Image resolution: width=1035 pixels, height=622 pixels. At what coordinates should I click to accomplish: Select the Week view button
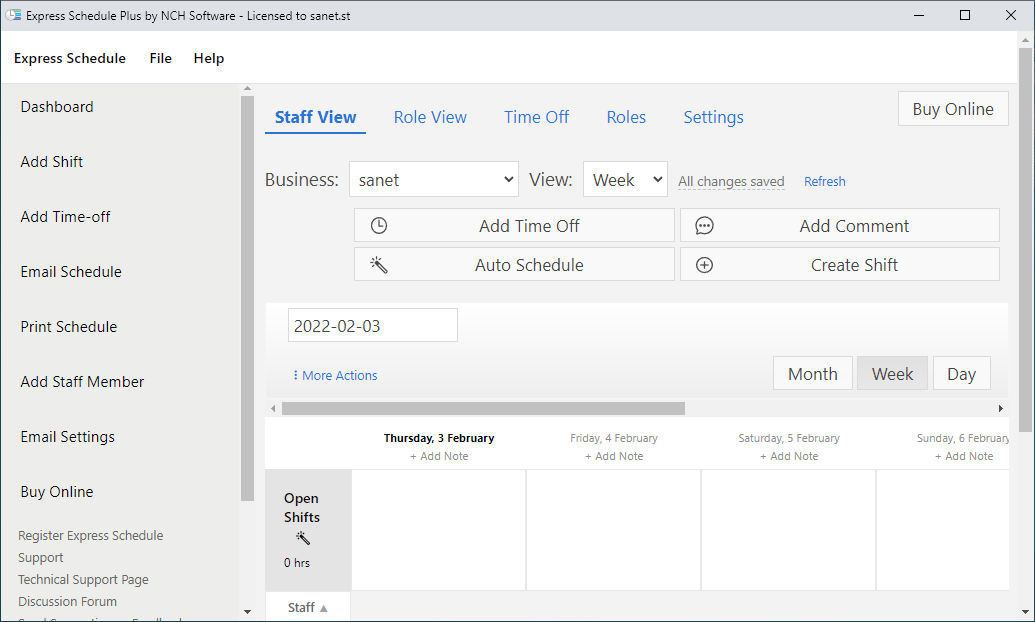tap(892, 374)
